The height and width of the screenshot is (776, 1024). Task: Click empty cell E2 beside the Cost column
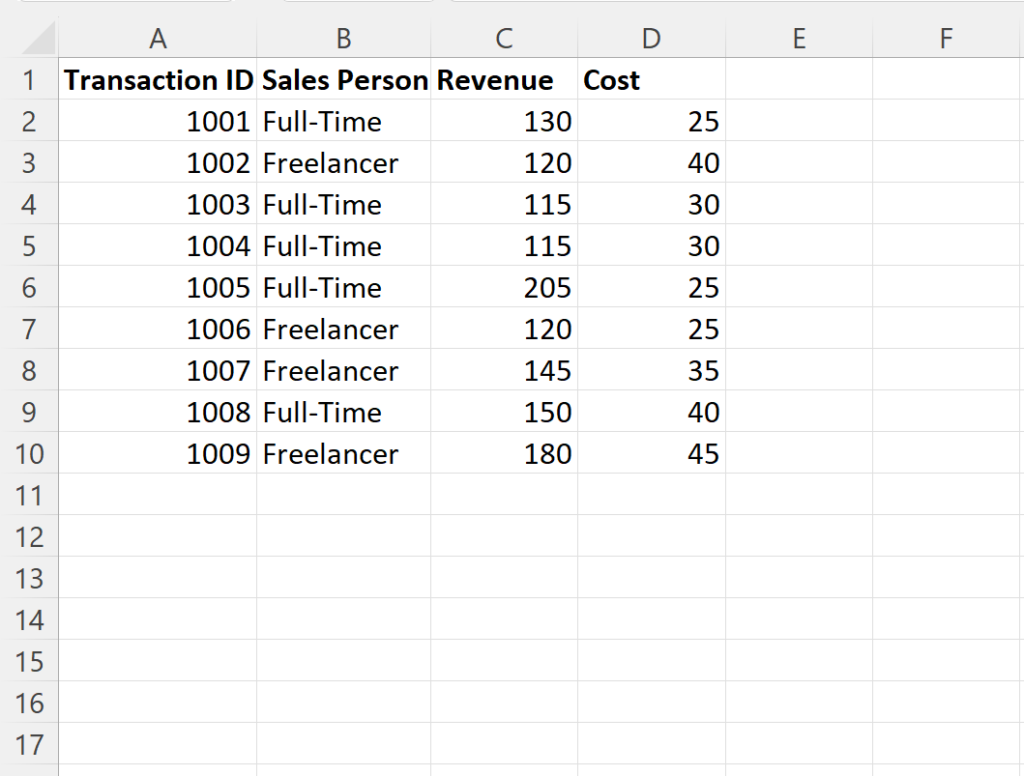pos(798,121)
